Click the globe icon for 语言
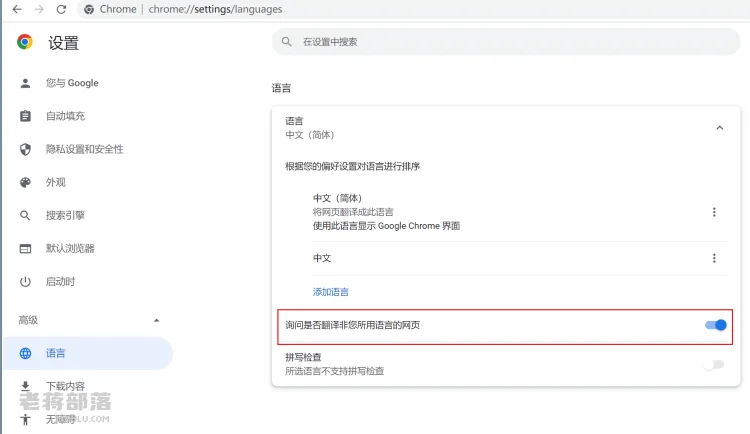This screenshot has width=750, height=434. click(25, 353)
